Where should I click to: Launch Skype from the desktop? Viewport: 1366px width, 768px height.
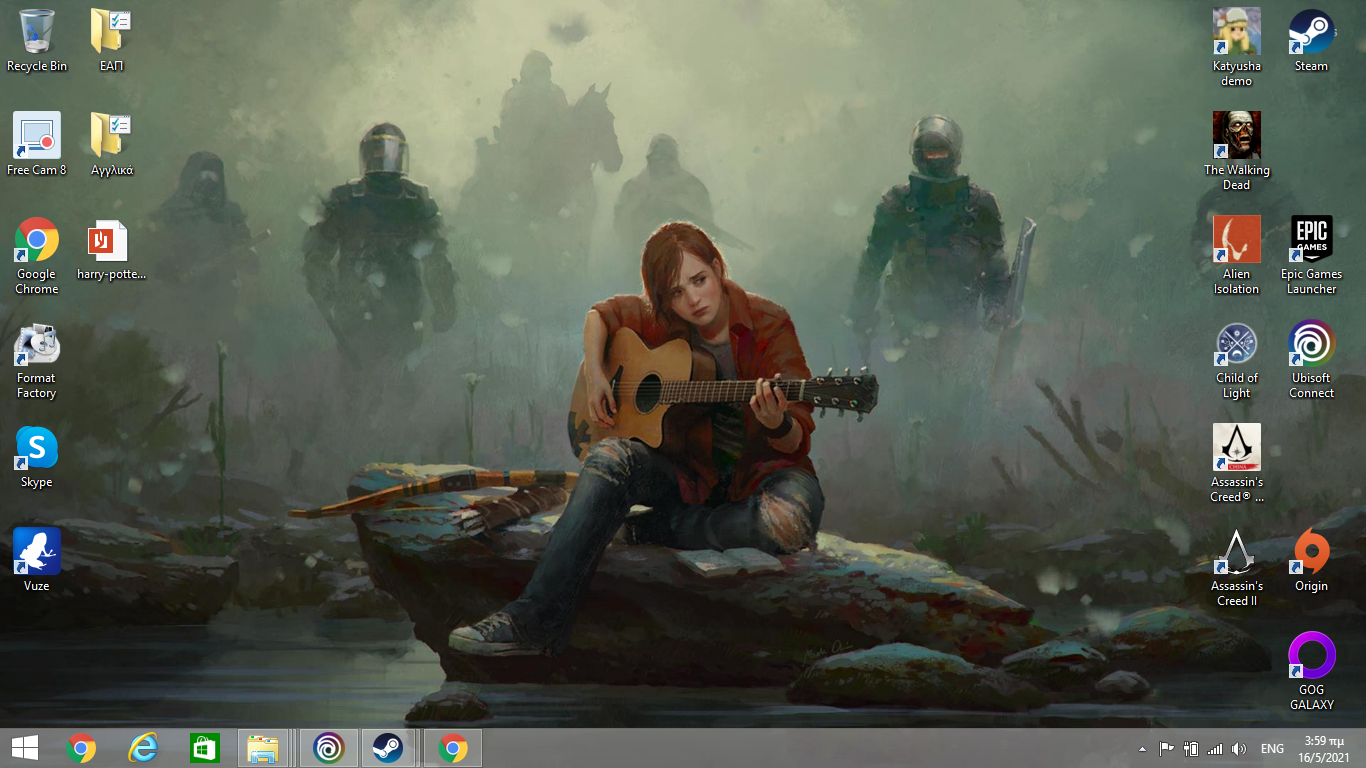(x=37, y=457)
